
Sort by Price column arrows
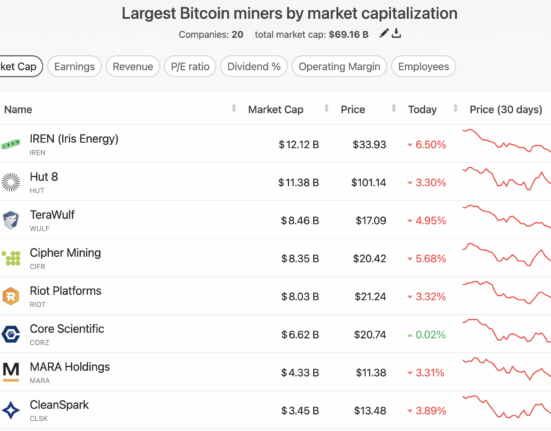tap(394, 109)
